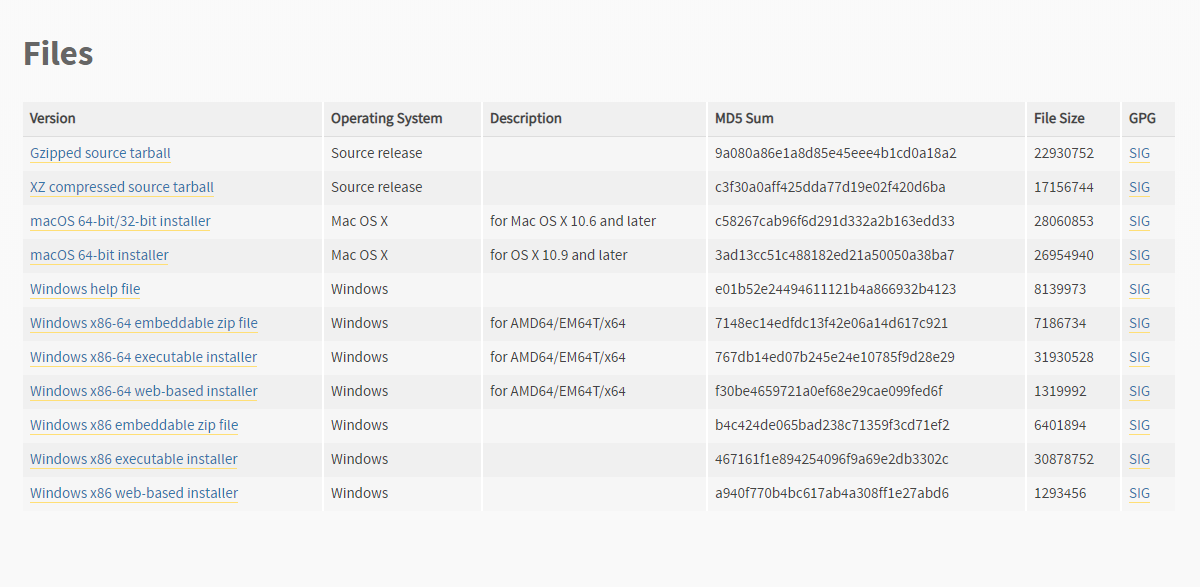Download the XZ compressed source tarball
1200x587 pixels.
click(122, 187)
